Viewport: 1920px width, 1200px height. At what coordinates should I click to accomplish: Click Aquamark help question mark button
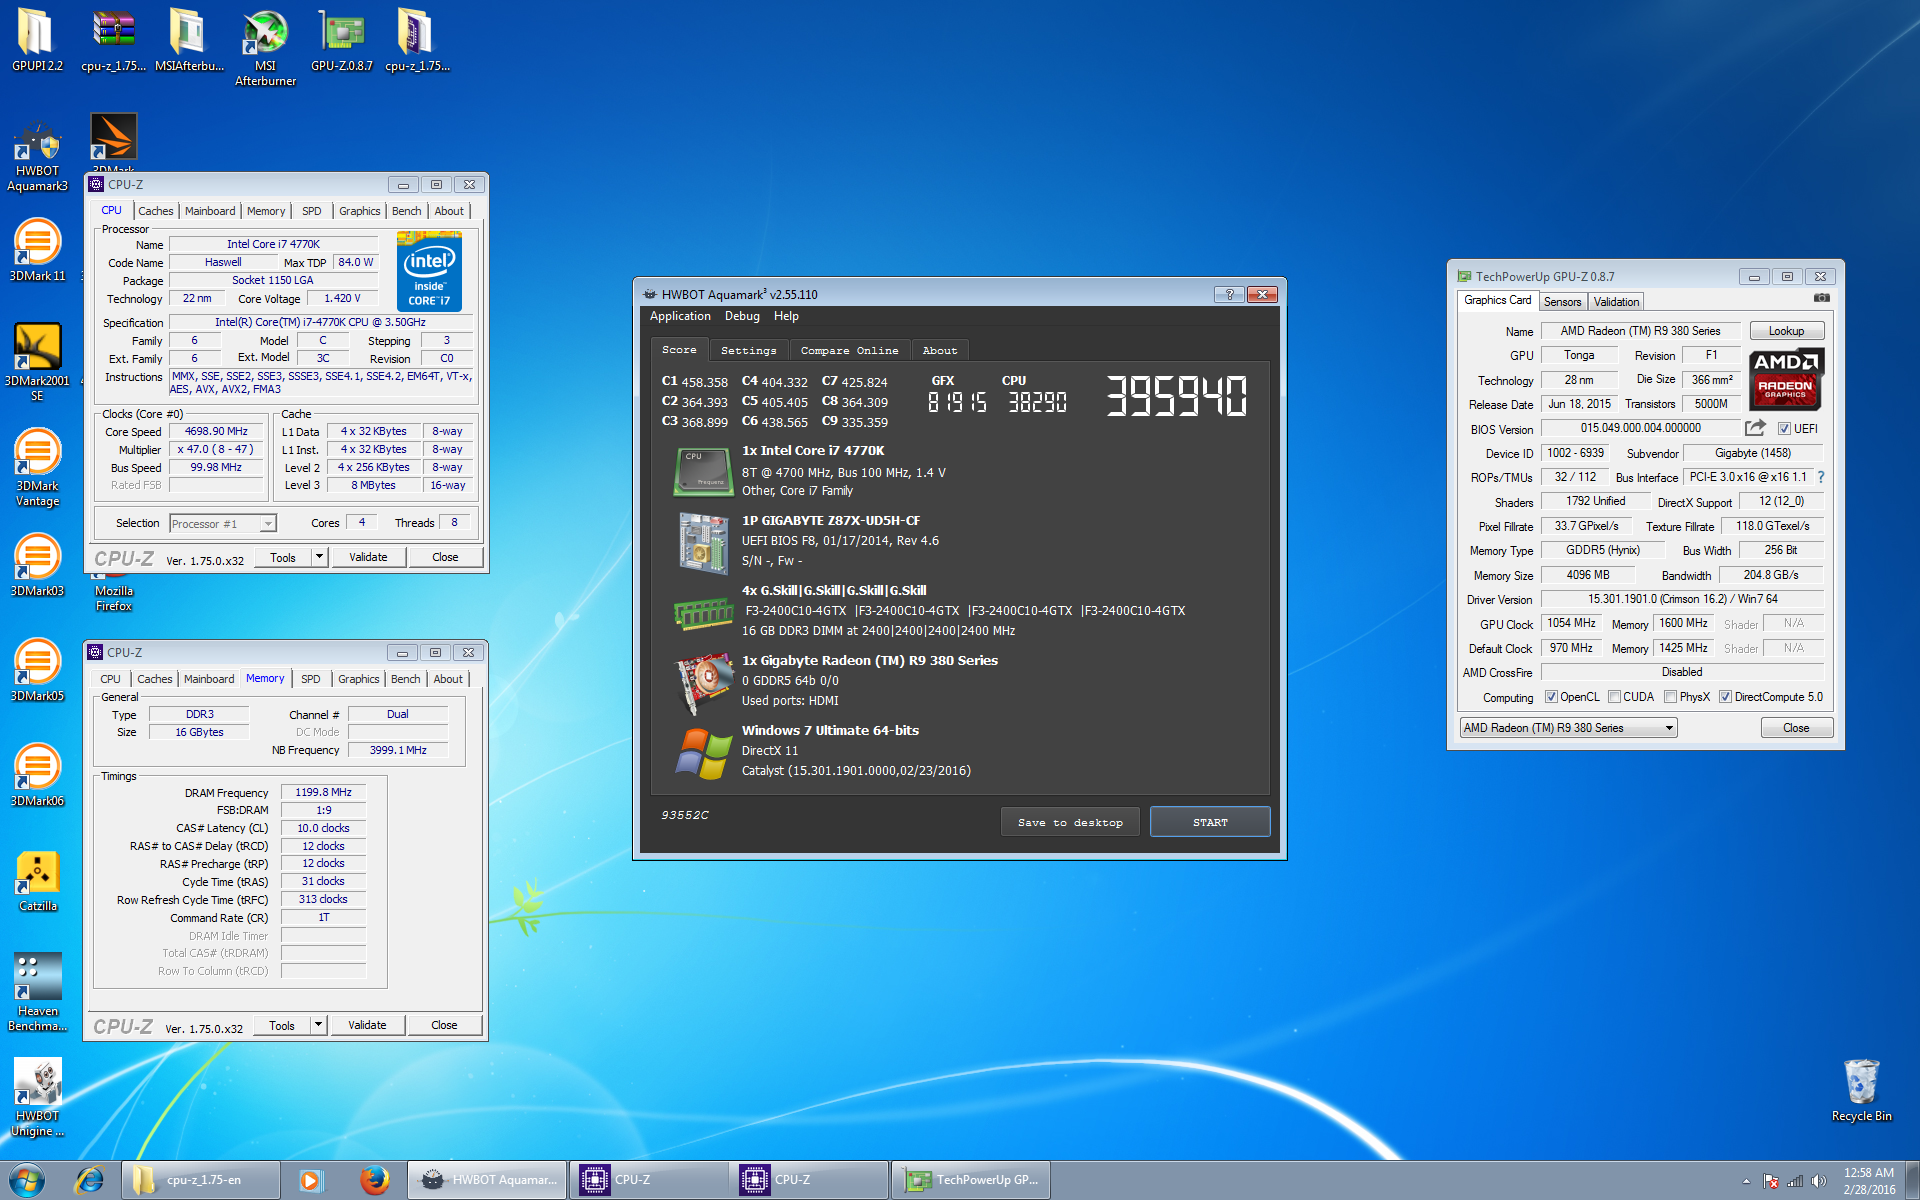(1229, 294)
